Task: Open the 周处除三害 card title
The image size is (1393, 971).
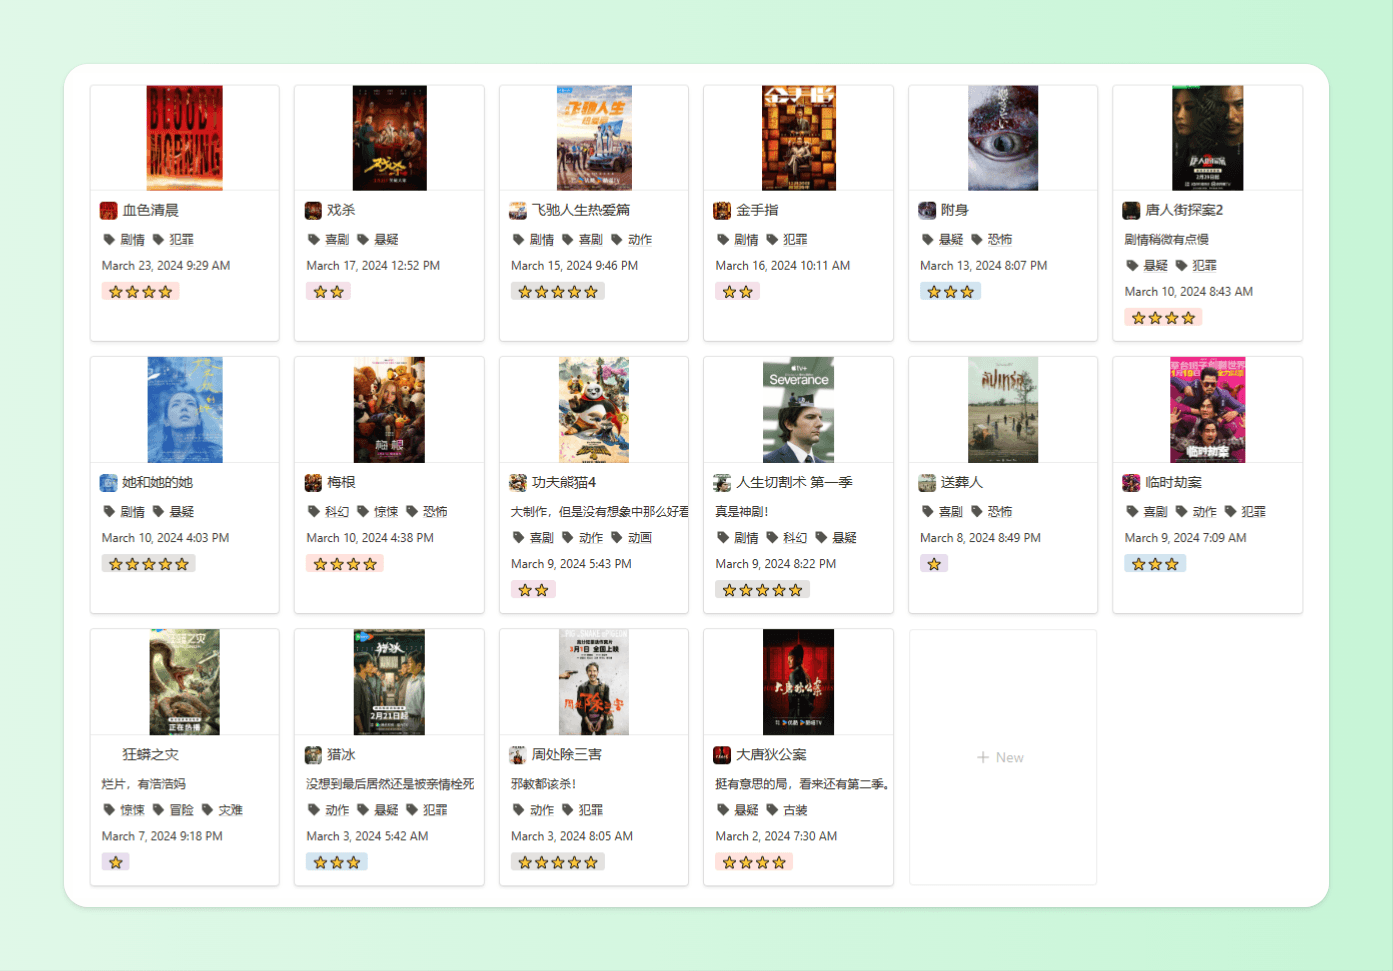Action: tap(566, 755)
